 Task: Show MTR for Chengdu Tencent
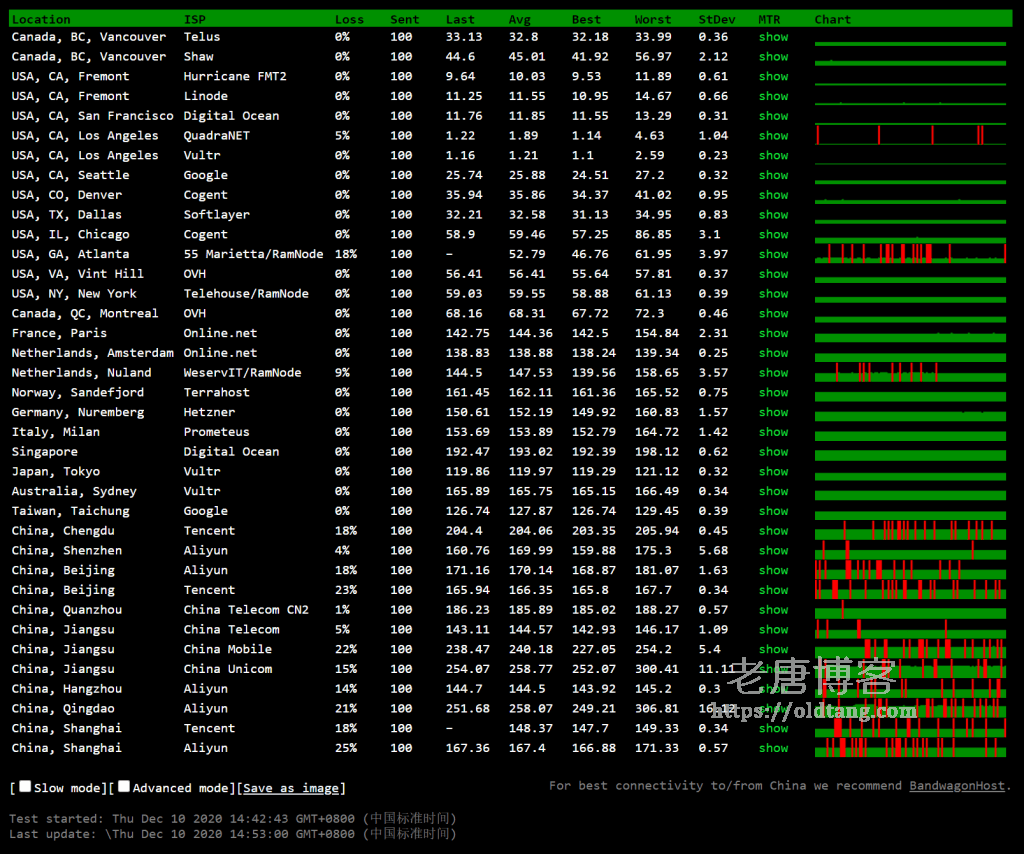pos(773,531)
